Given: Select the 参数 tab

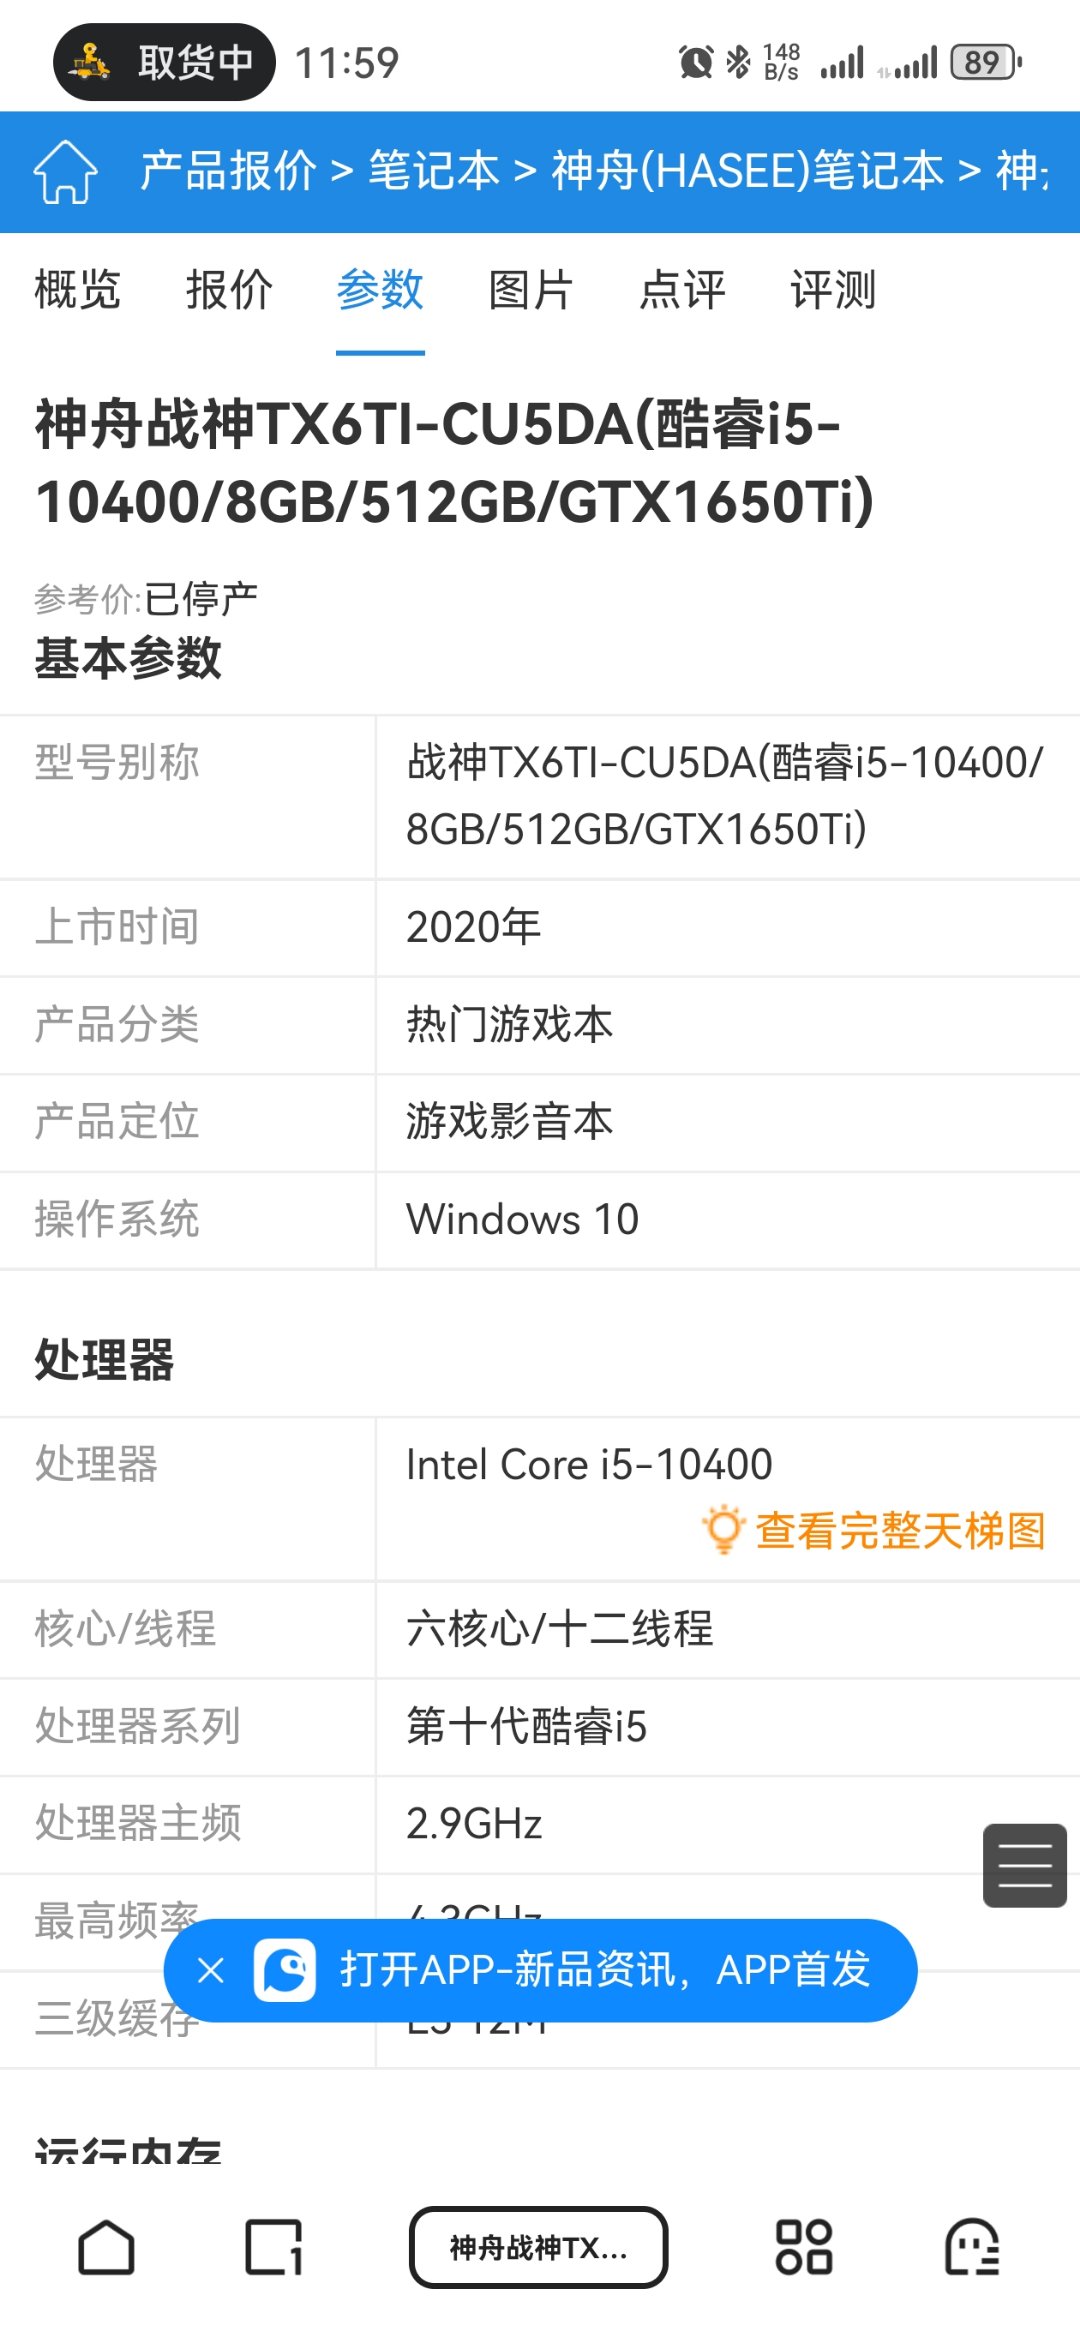Looking at the screenshot, I should point(380,290).
